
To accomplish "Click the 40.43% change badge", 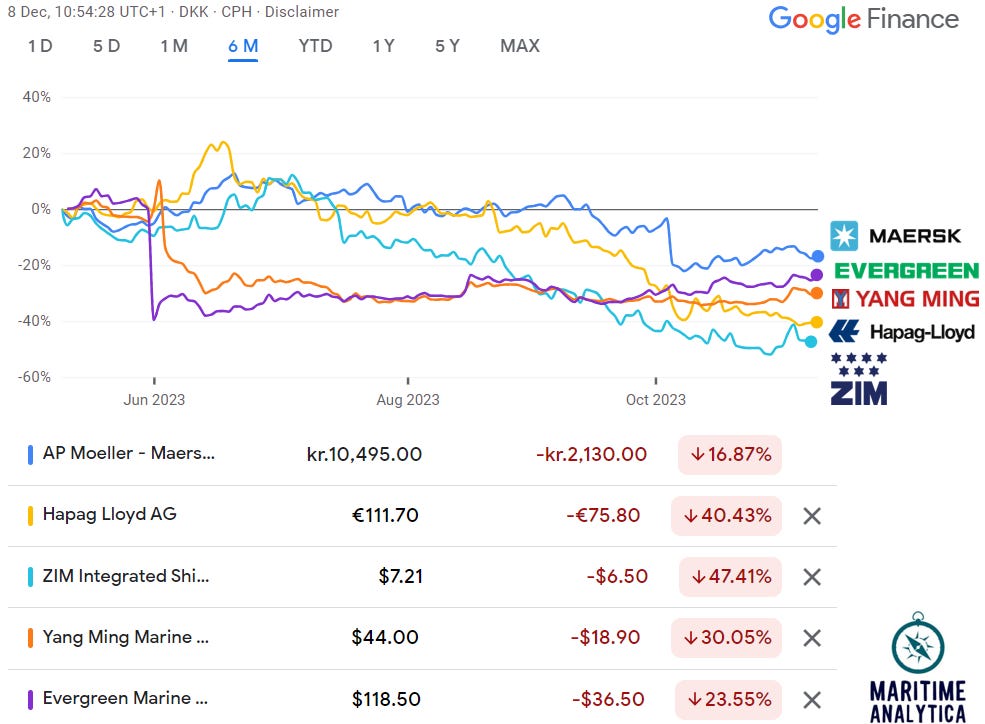I will [x=726, y=516].
